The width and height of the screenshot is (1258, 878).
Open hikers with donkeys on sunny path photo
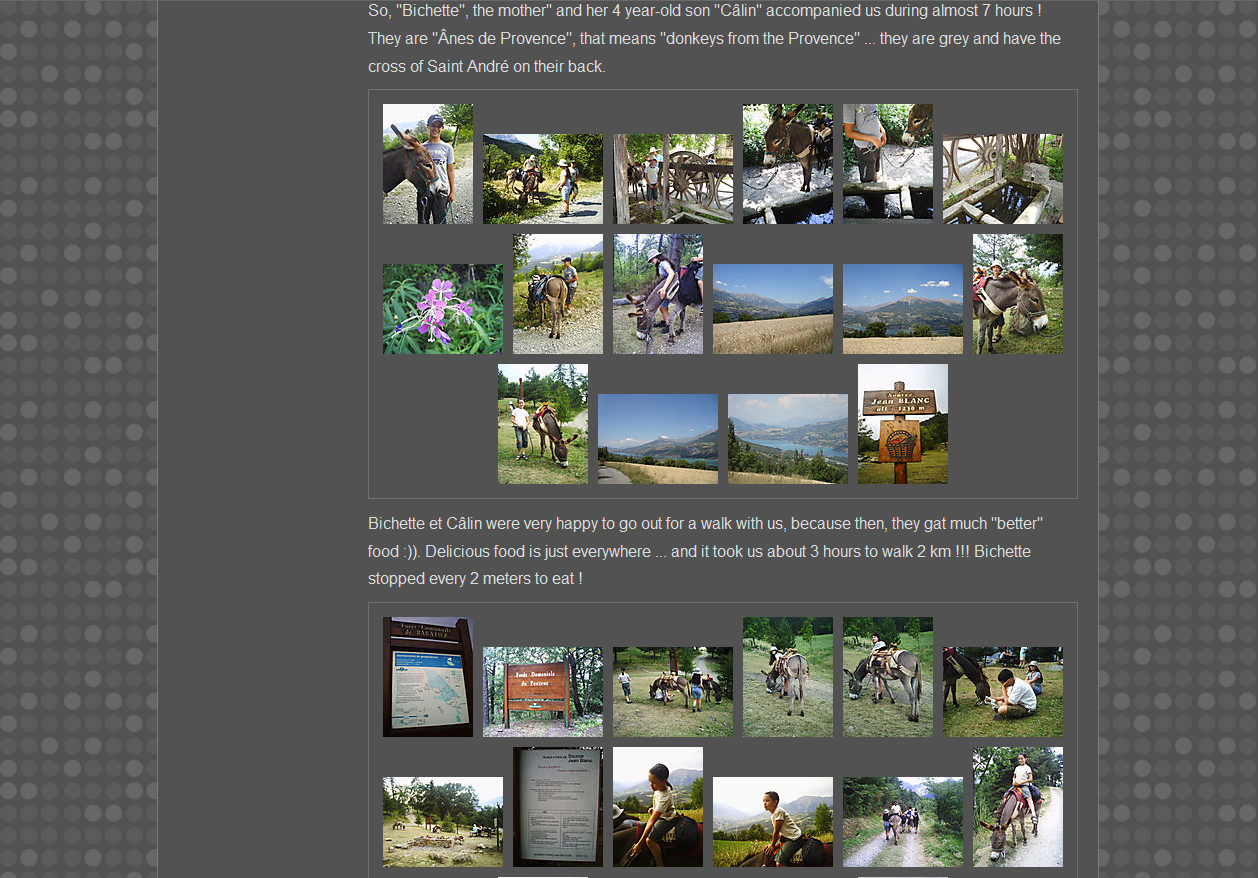point(542,179)
